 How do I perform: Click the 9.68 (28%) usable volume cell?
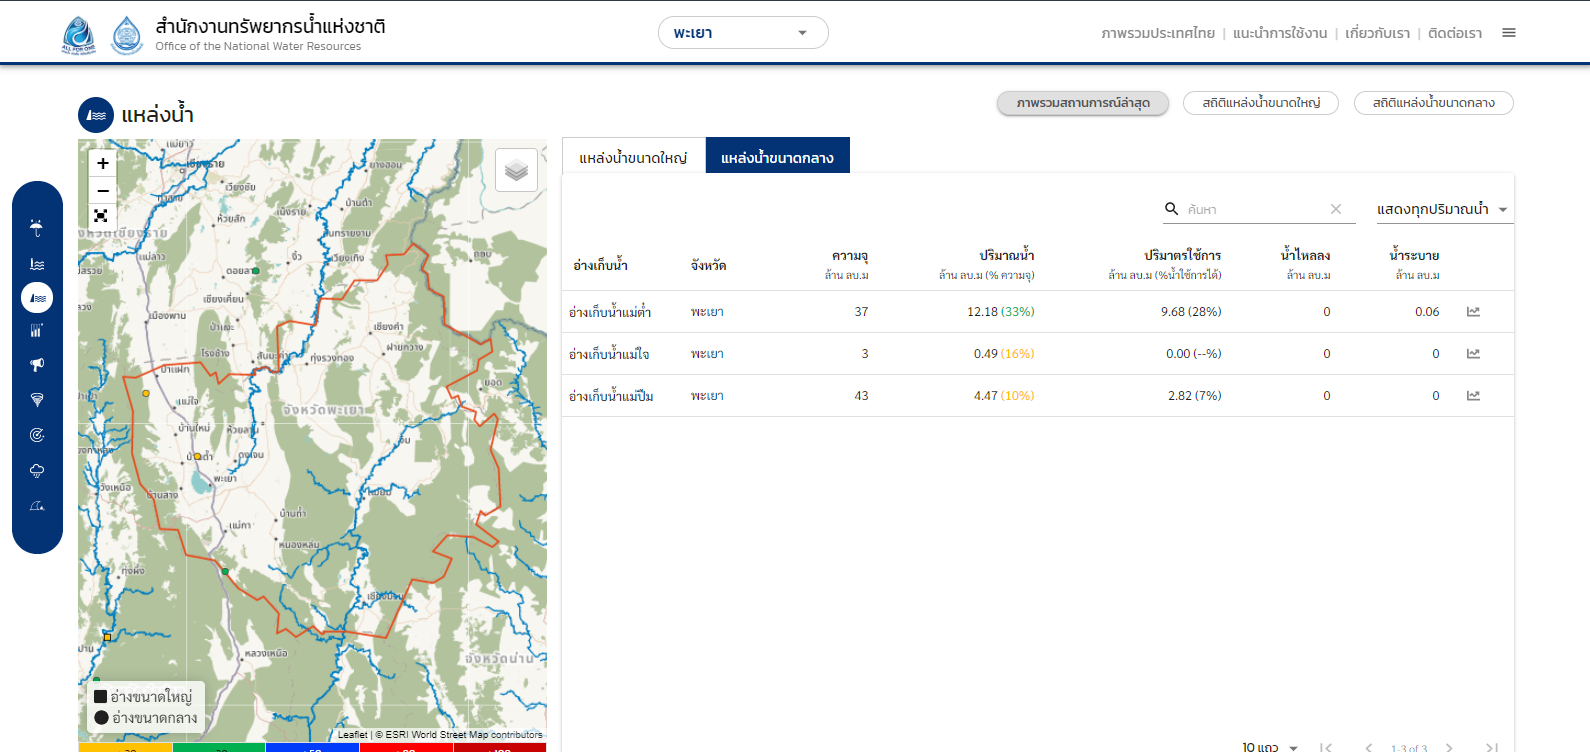(1191, 312)
